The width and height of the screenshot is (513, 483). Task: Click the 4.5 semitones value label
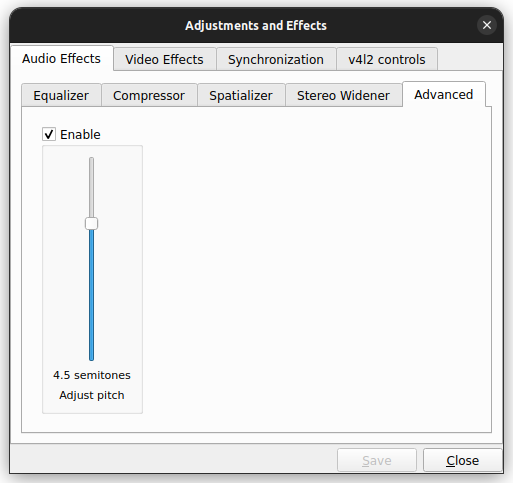92,375
